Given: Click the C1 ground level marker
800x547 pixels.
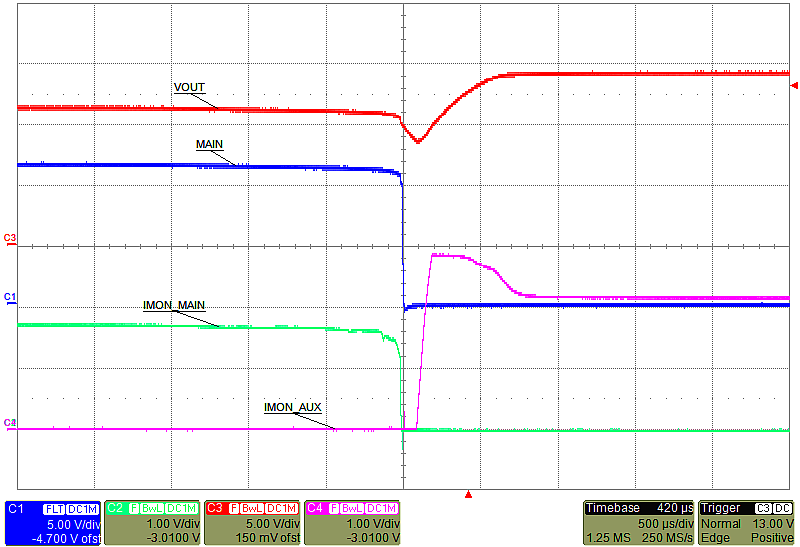Looking at the screenshot, I should (10, 299).
